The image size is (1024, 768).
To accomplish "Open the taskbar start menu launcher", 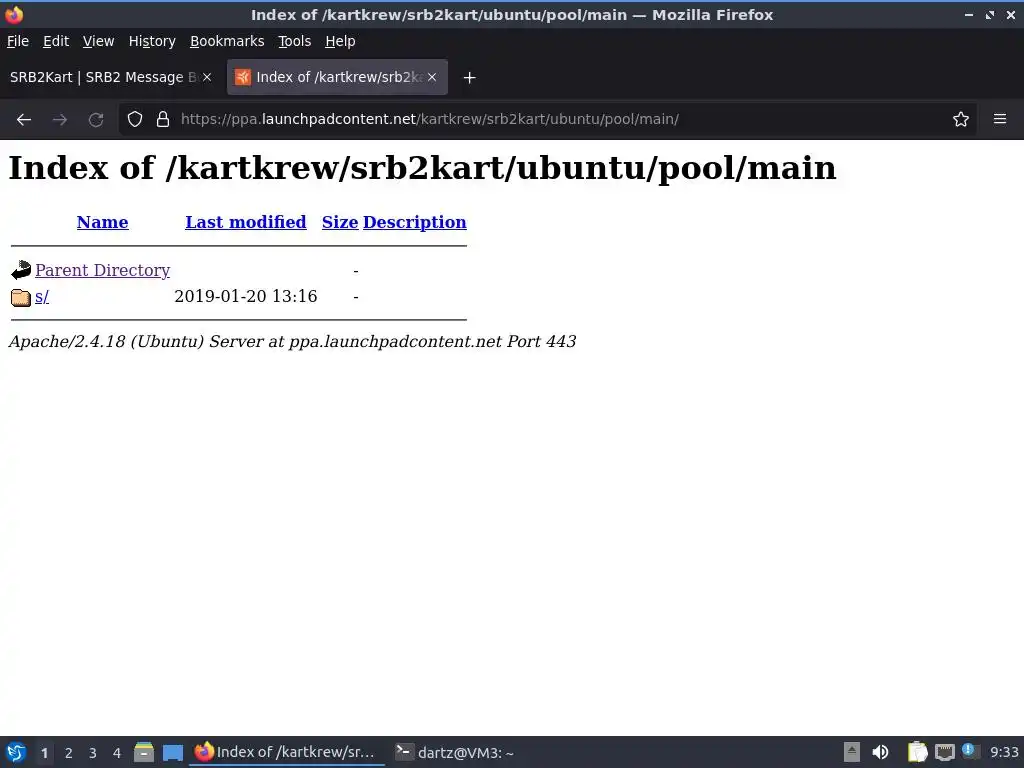I will coord(16,752).
